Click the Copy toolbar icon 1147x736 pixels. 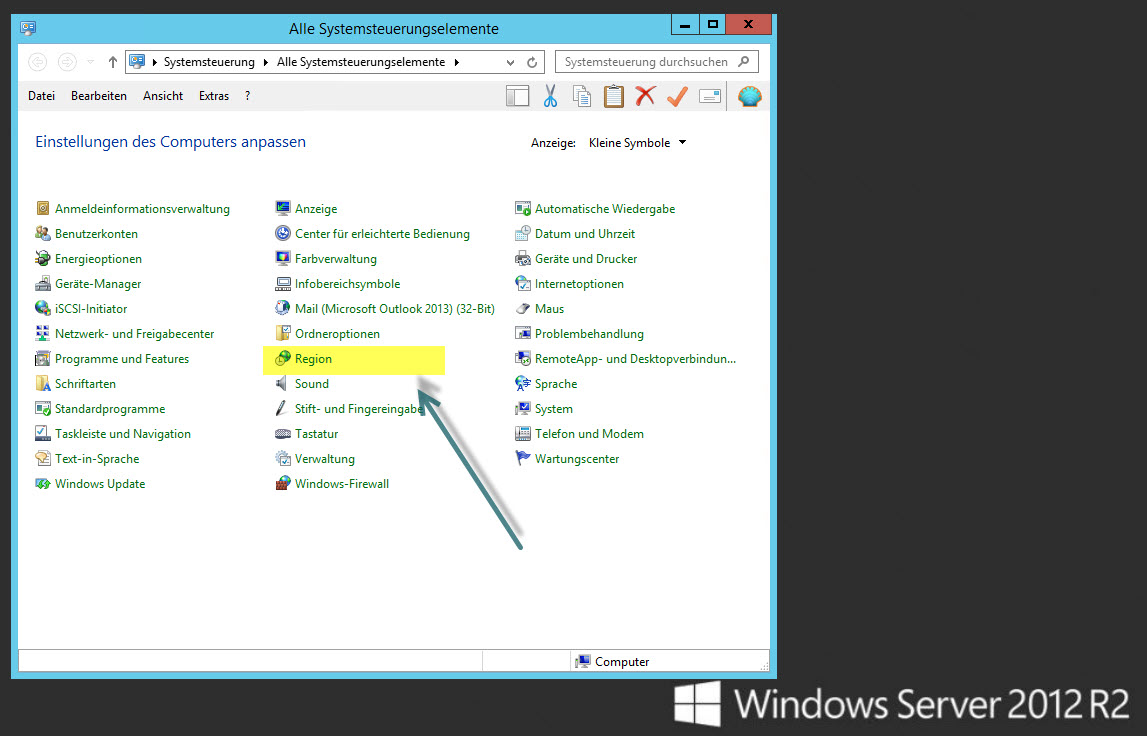(x=582, y=96)
